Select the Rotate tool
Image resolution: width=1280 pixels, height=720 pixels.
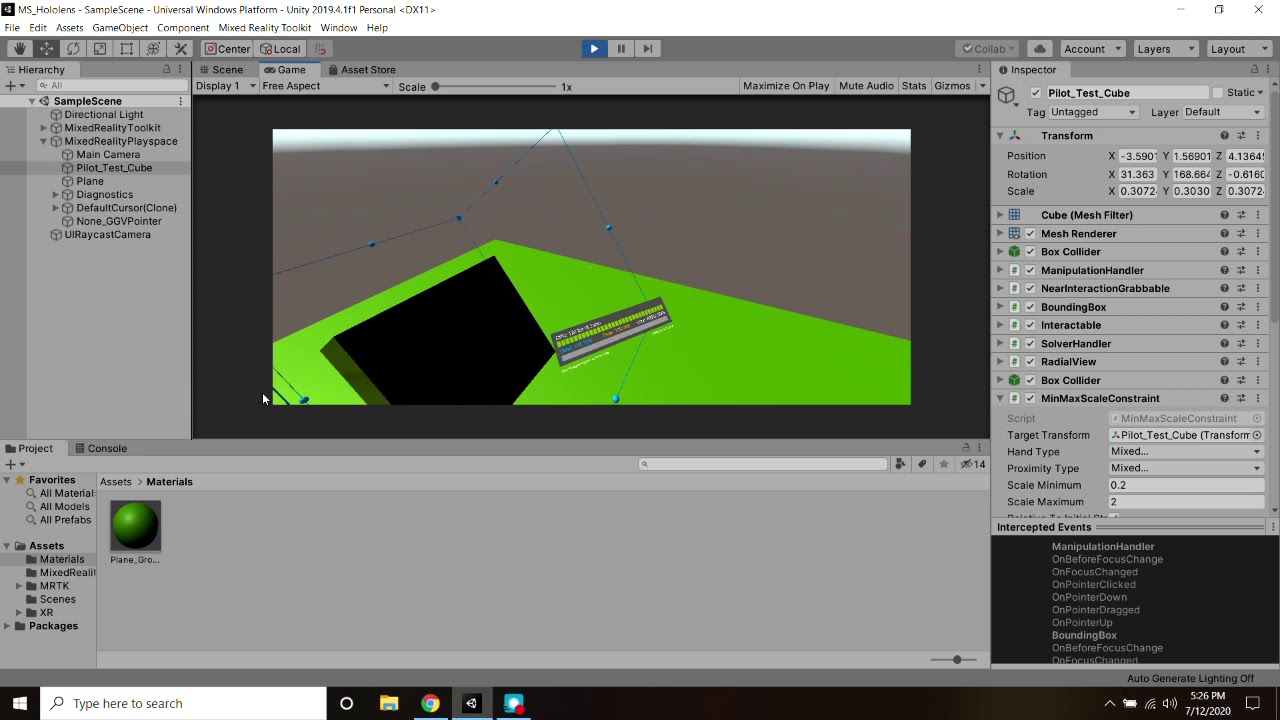[x=73, y=48]
